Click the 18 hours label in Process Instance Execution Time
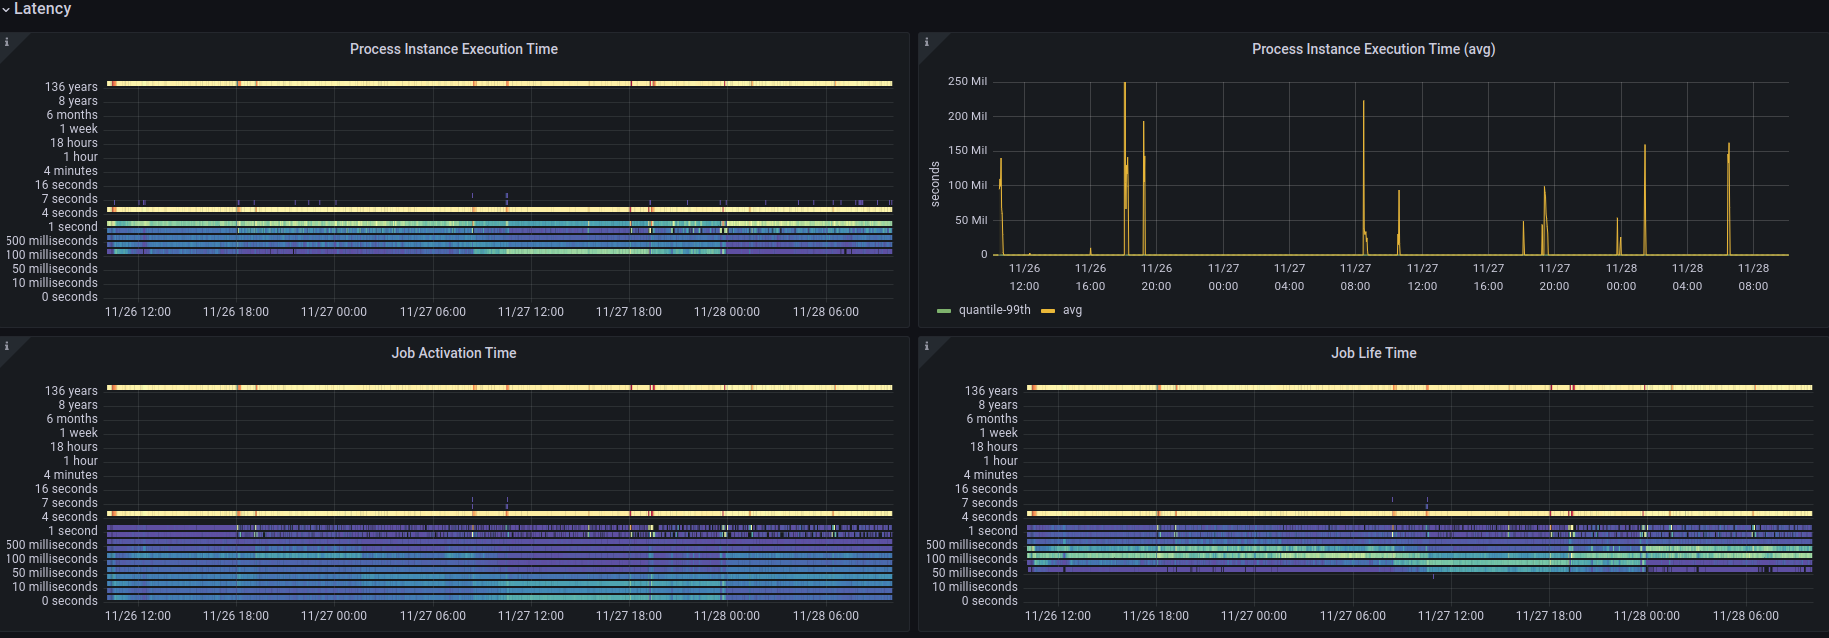Screen dimensions: 1829x638 point(74,143)
